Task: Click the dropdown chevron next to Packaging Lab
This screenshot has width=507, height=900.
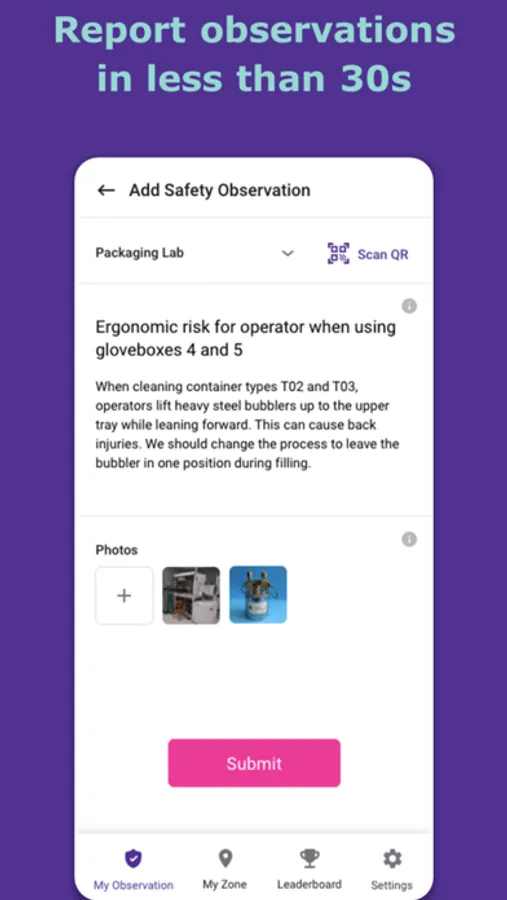Action: (x=288, y=253)
